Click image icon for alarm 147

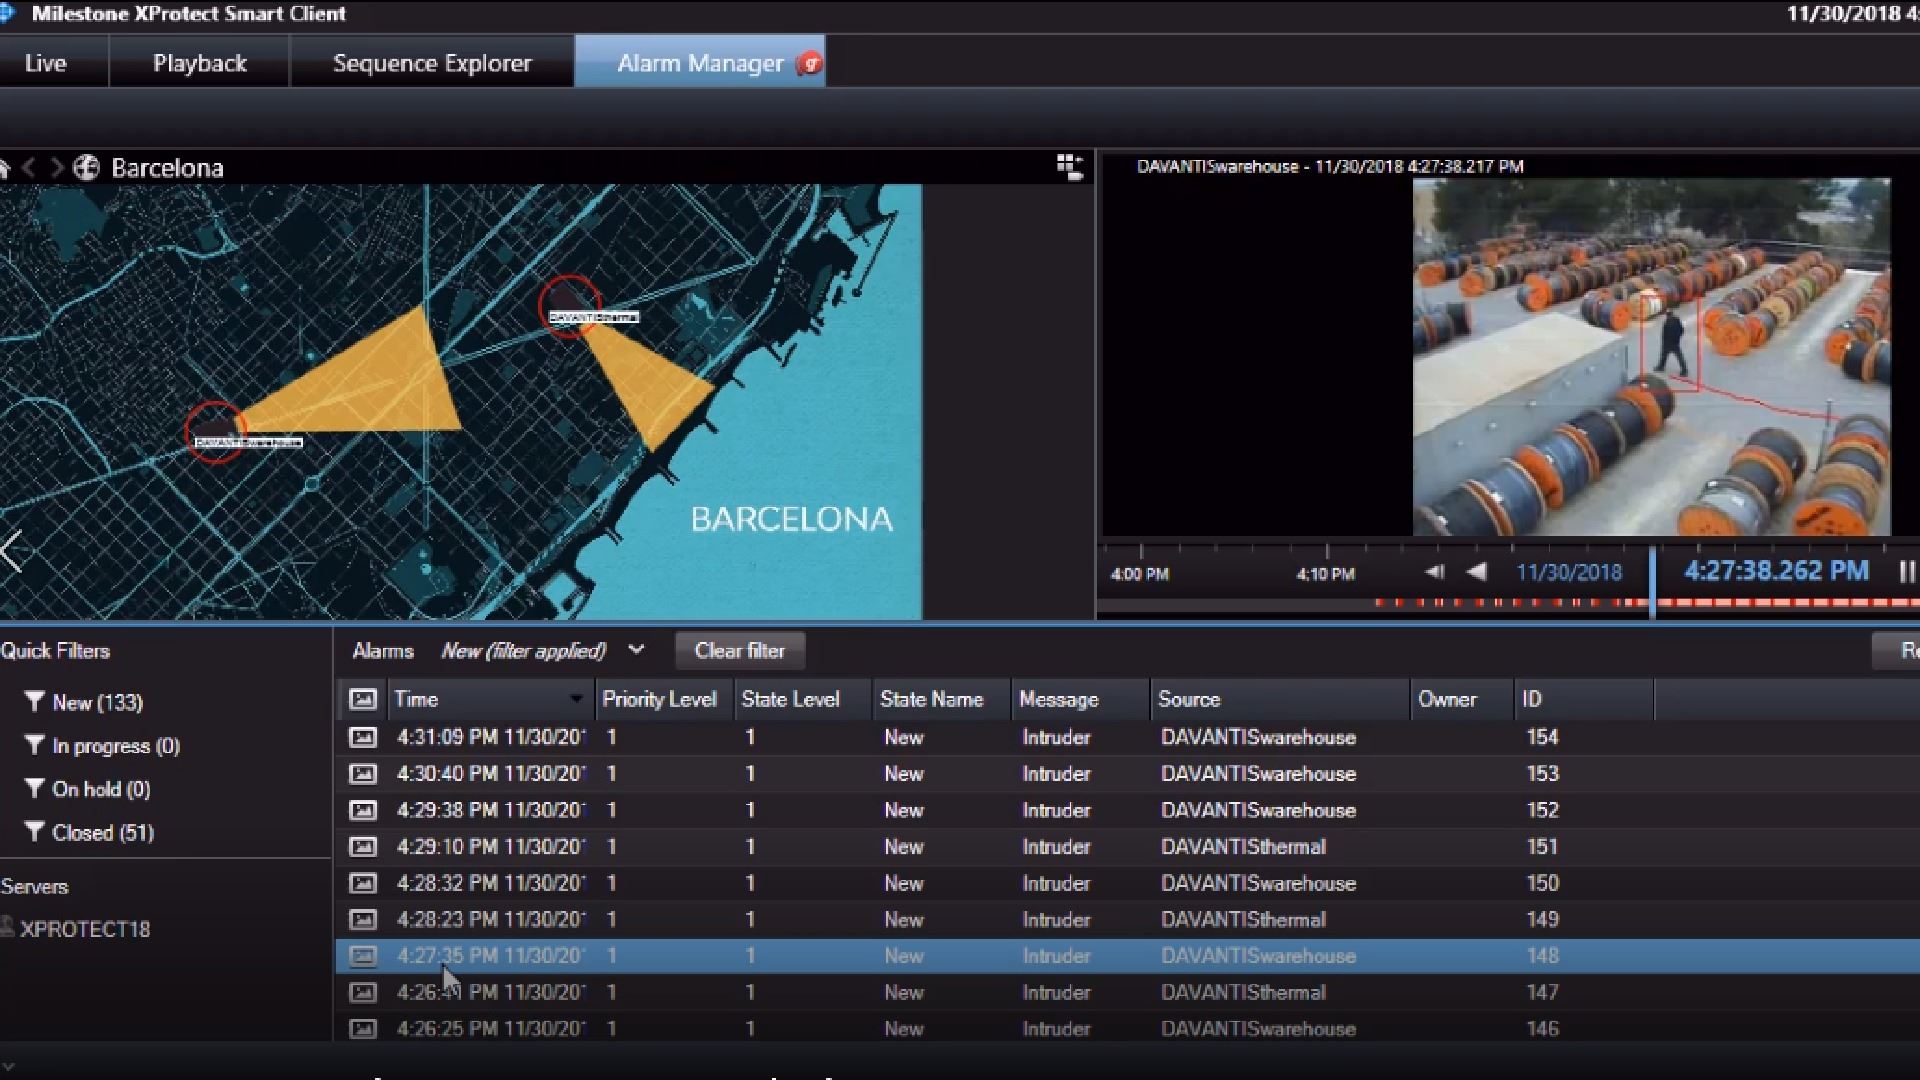click(362, 992)
